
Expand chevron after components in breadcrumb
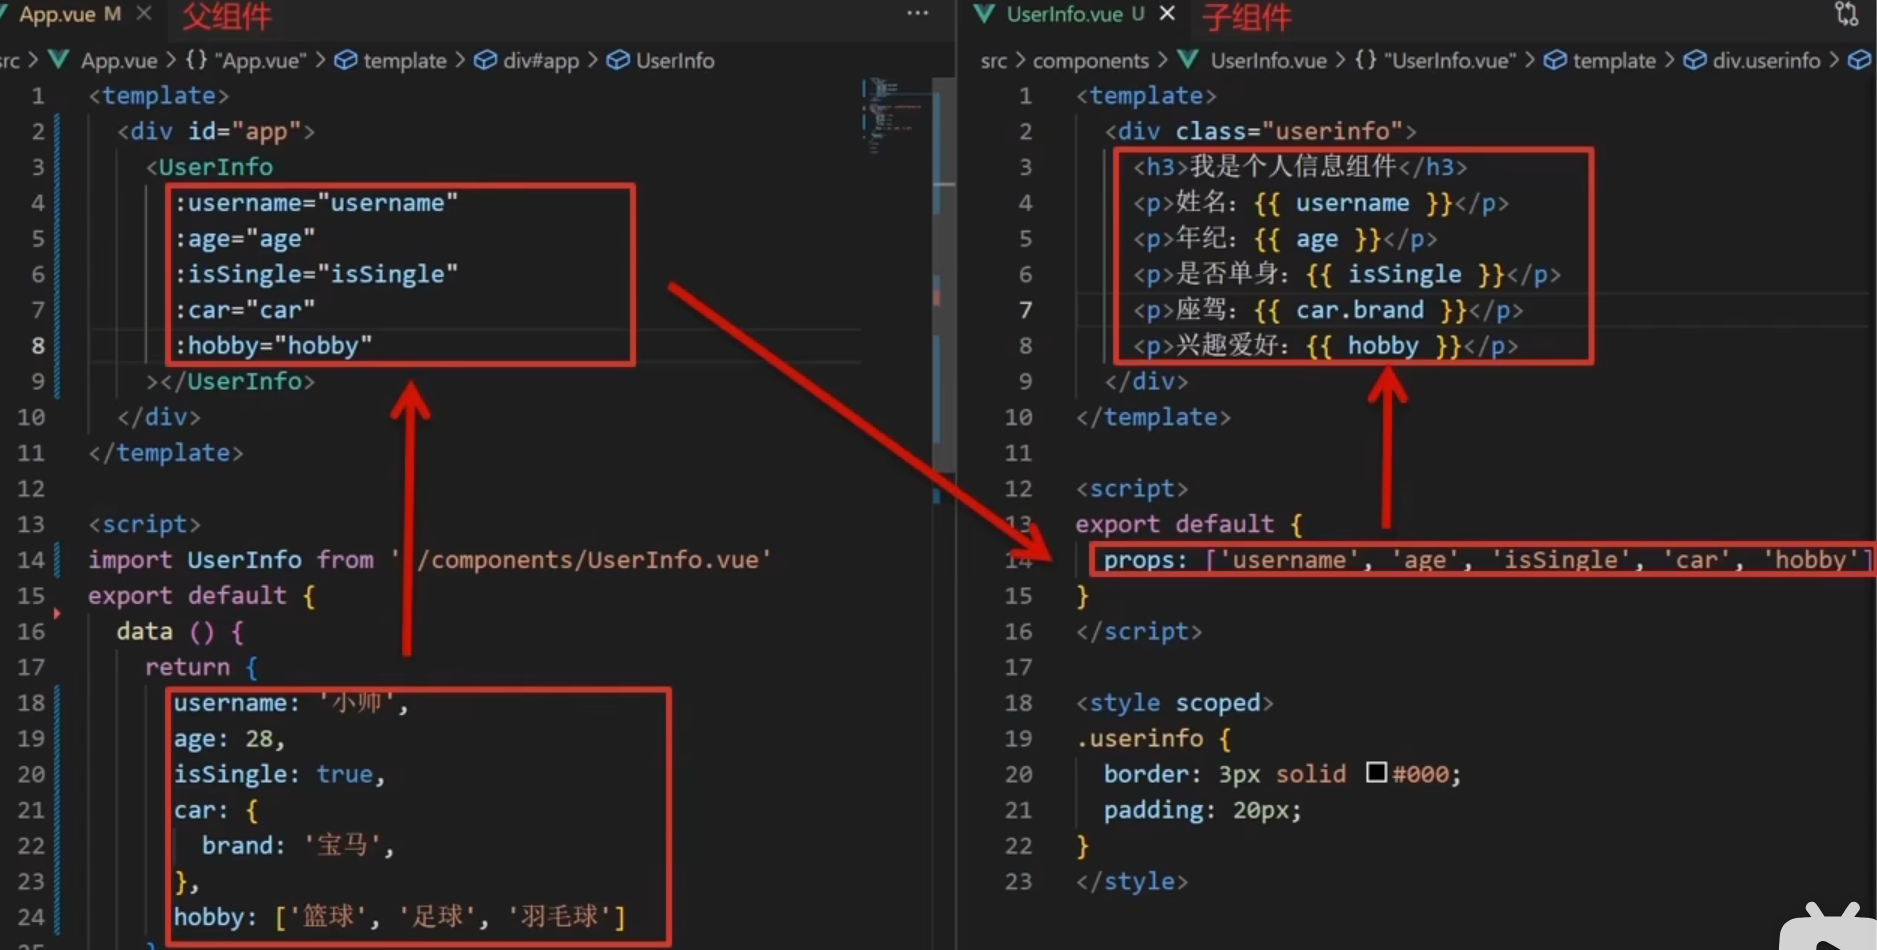click(1163, 60)
